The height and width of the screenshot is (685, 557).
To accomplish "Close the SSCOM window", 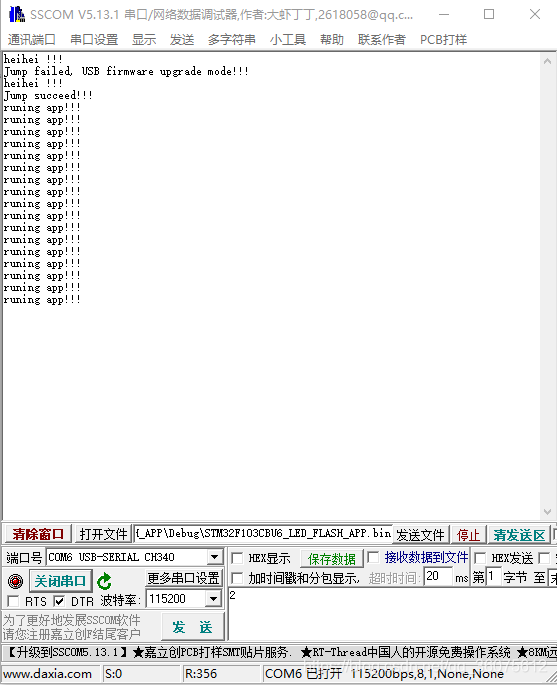I will [535, 14].
